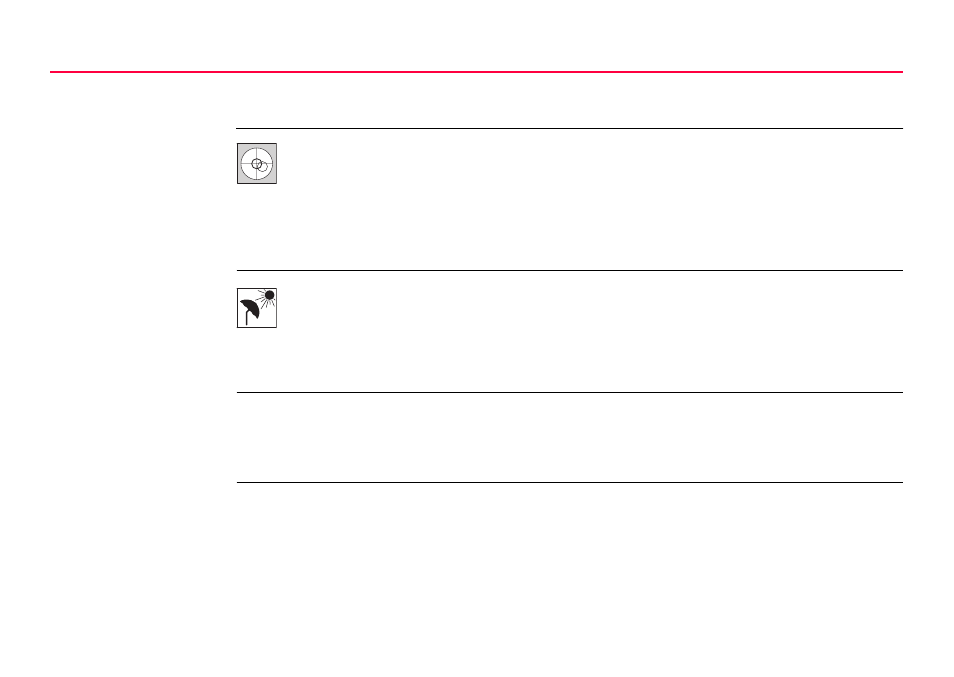Click the umbrella handle in the sun icon
Image resolution: width=954 pixels, height=677 pixels.
tap(247, 318)
